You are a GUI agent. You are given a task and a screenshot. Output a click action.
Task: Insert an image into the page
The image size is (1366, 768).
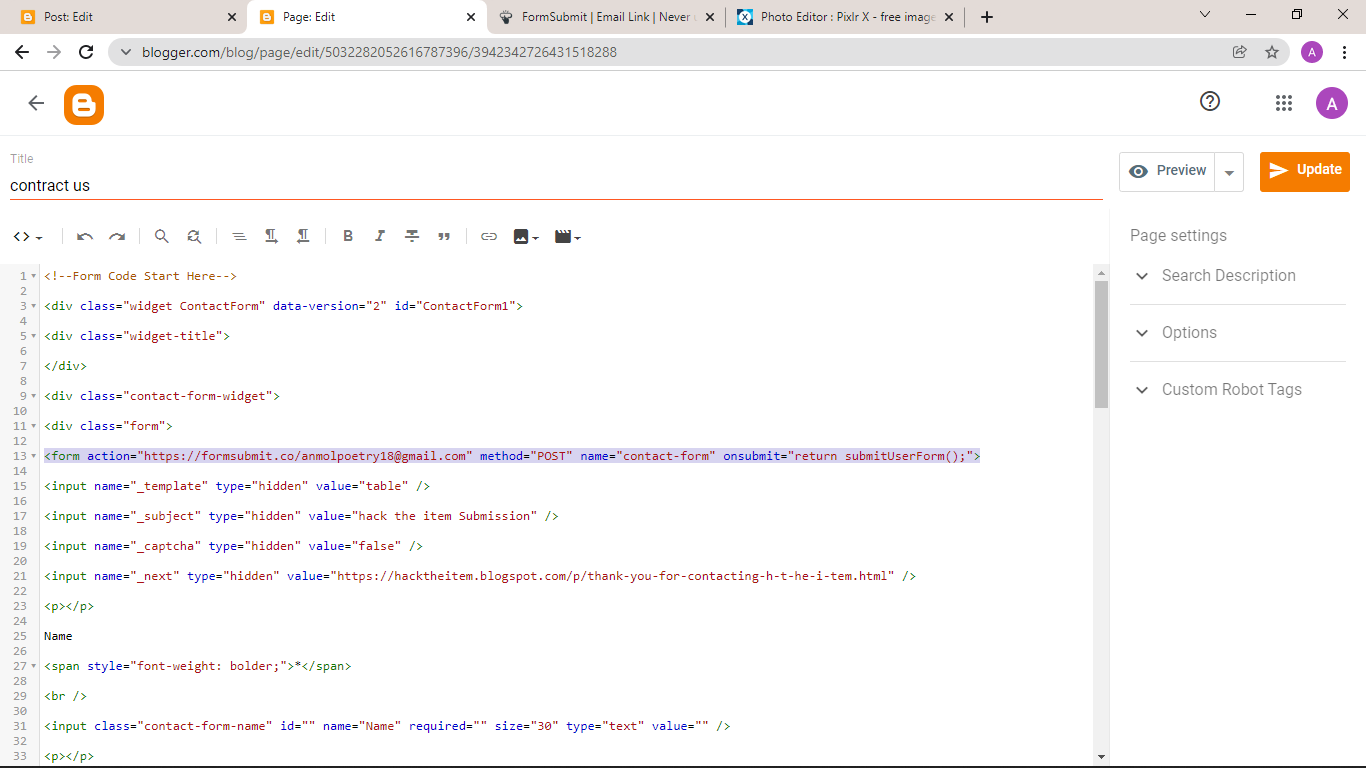521,236
